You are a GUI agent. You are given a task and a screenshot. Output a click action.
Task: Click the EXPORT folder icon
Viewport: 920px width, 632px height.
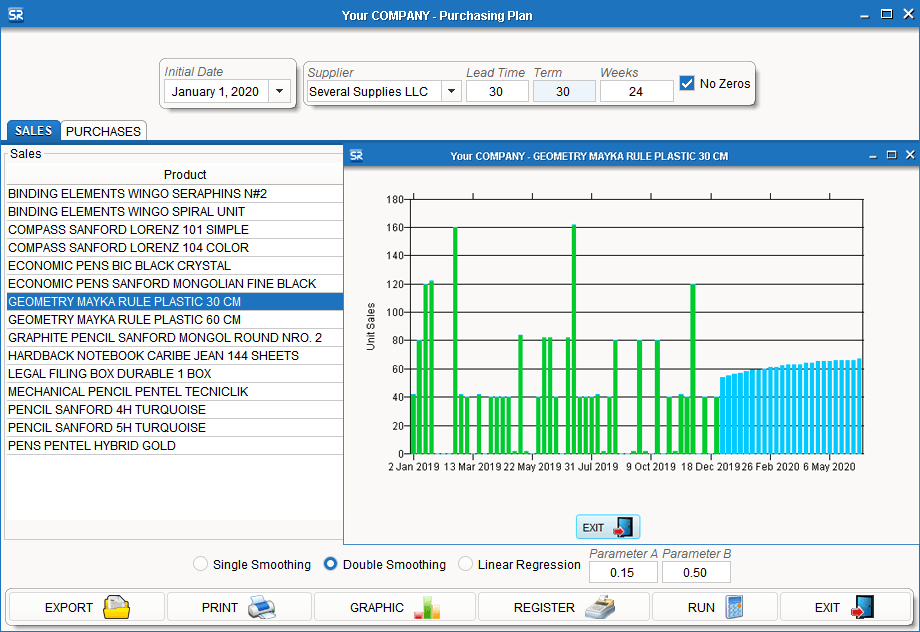(116, 607)
